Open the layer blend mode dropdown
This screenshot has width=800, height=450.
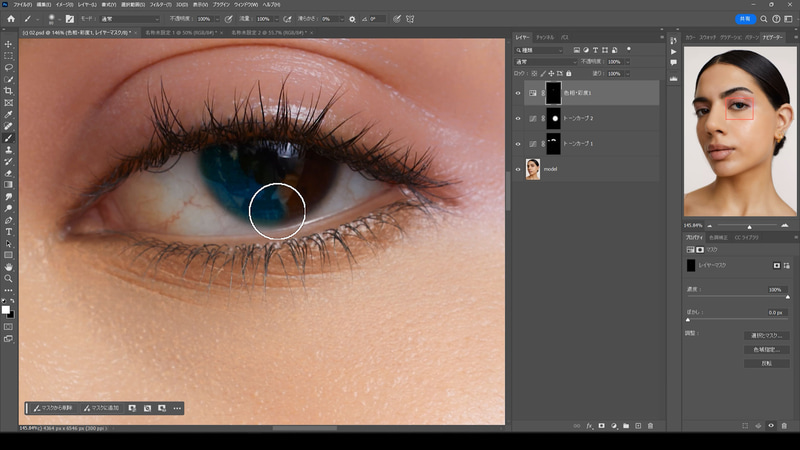tap(545, 62)
